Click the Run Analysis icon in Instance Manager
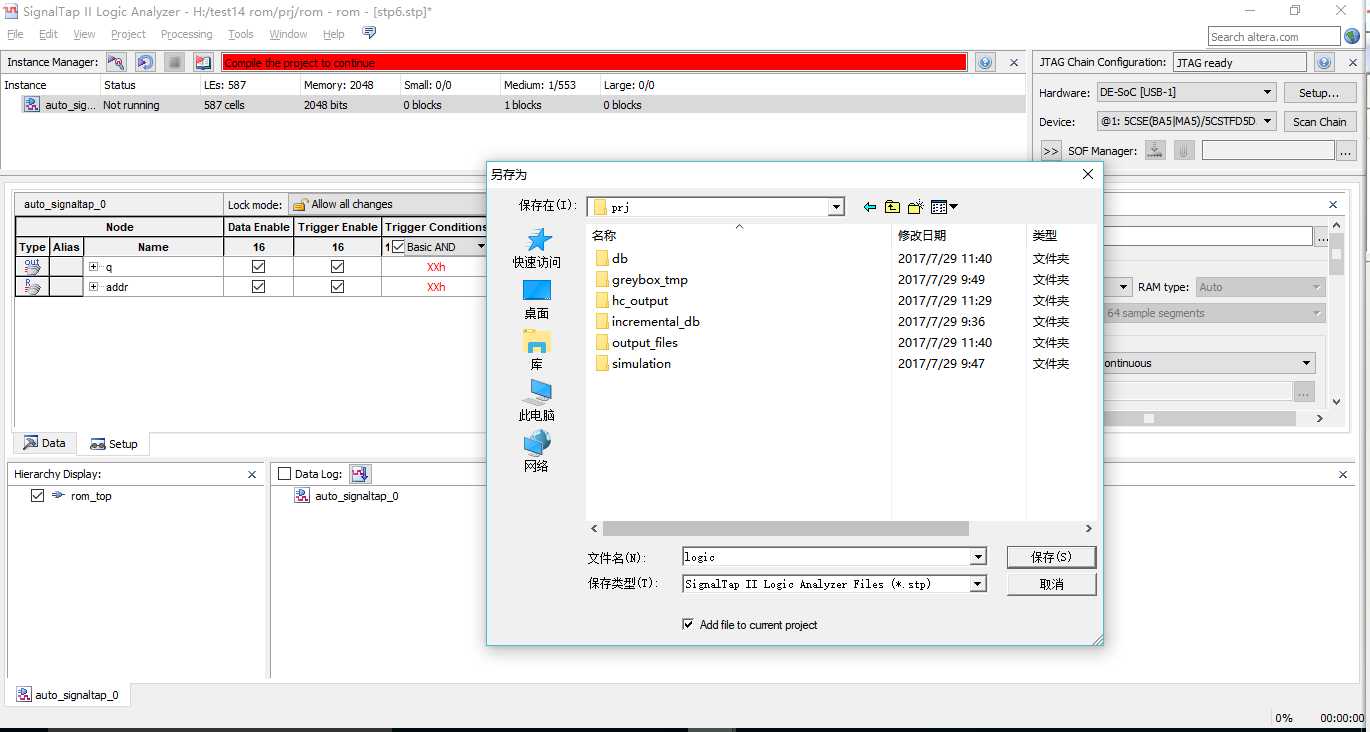 pos(116,62)
